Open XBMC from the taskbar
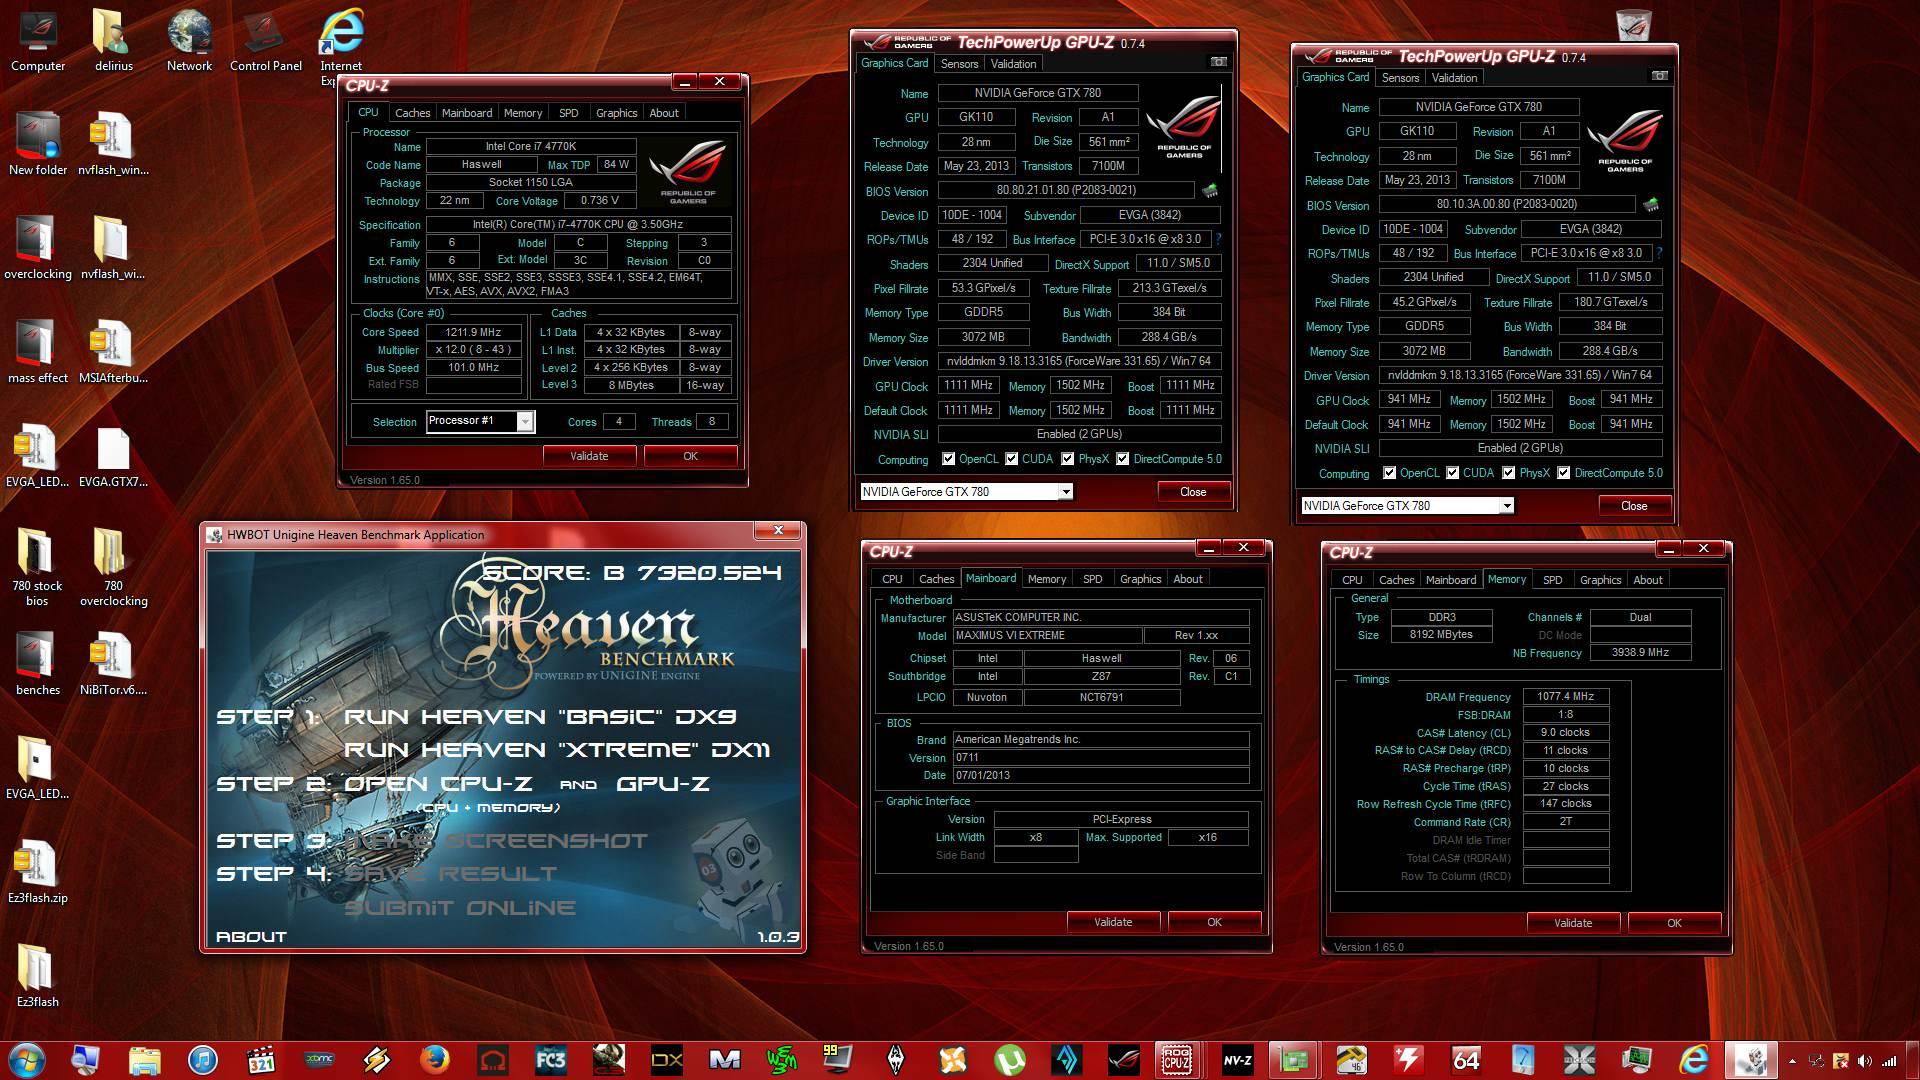The image size is (1920, 1080). (319, 1059)
